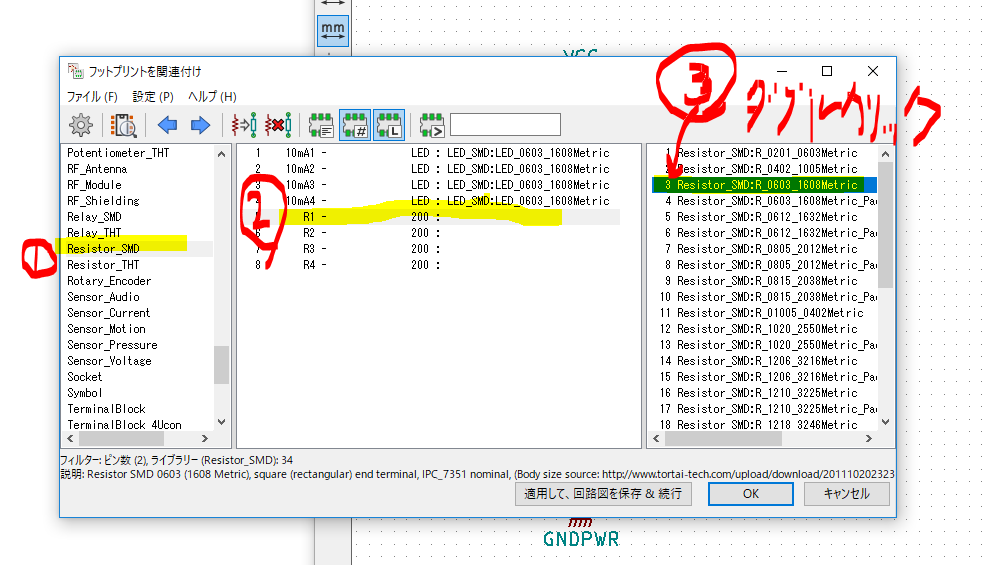Select RF_Shielding library
Viewport: 992px width, 565px height.
tap(103, 201)
